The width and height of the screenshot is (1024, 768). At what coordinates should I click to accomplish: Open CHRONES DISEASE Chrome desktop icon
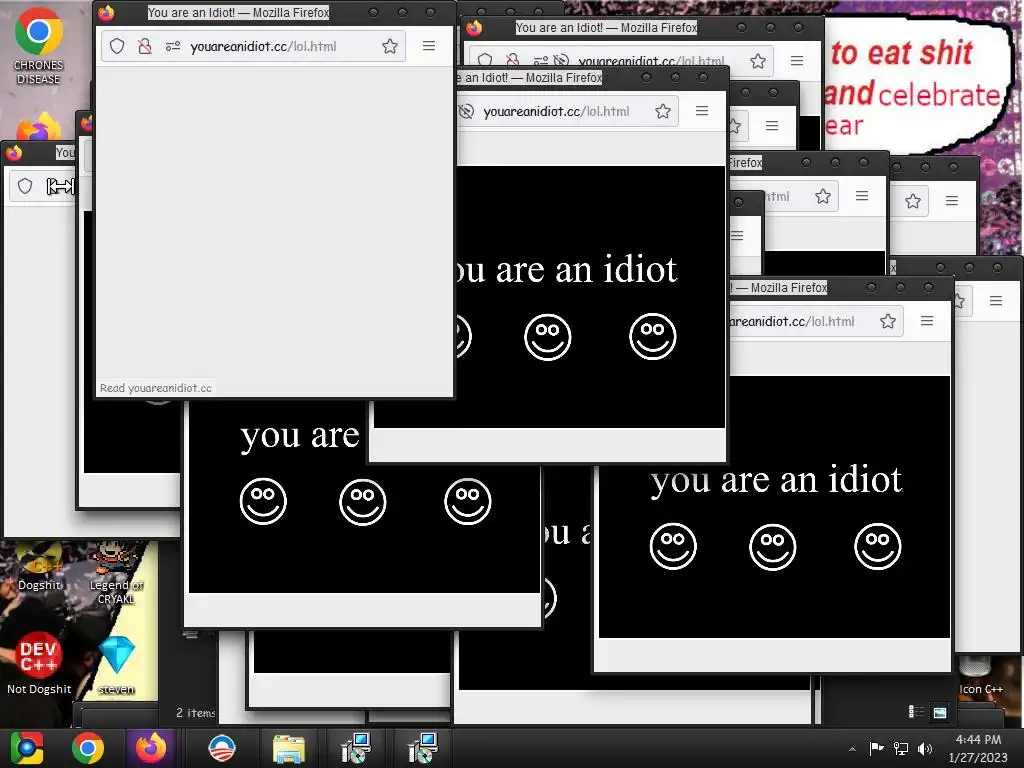[39, 46]
